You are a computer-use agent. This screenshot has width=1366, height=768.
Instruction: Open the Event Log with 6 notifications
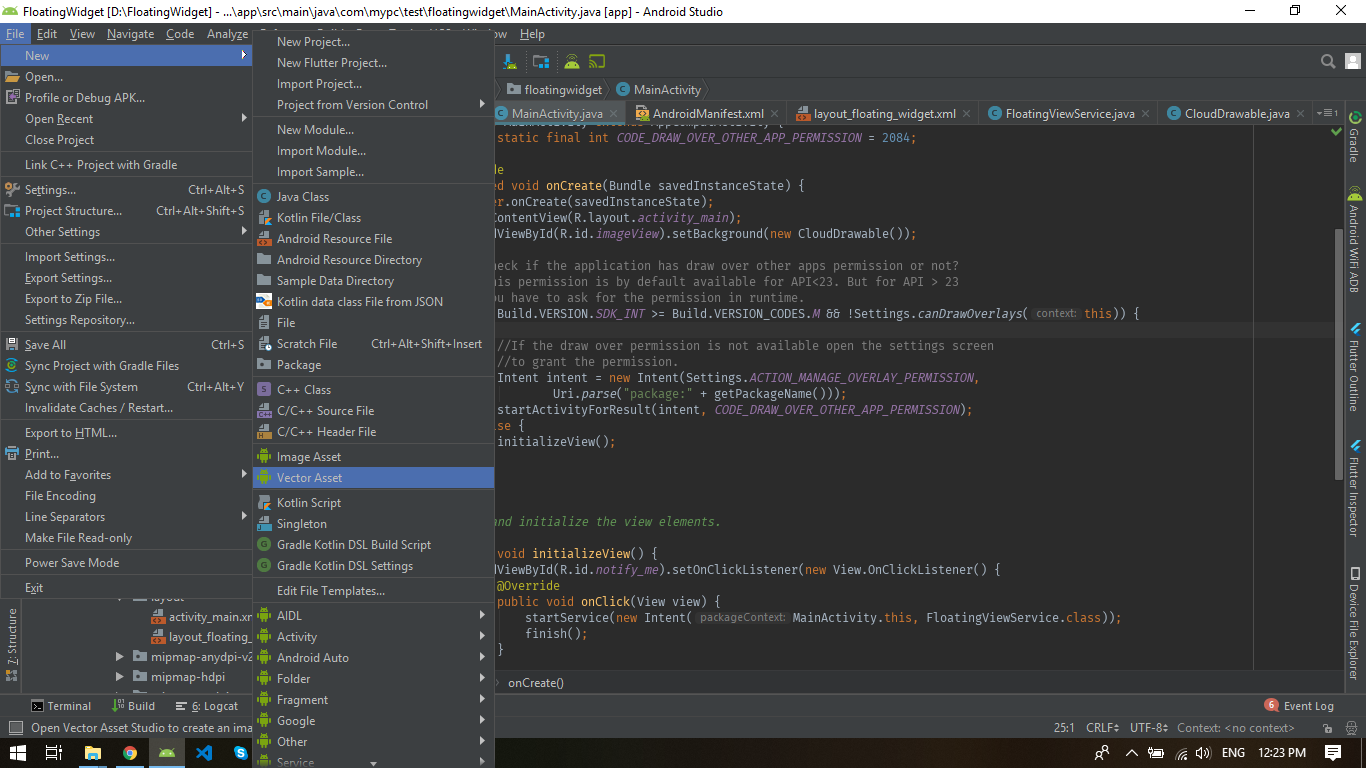tap(1299, 706)
